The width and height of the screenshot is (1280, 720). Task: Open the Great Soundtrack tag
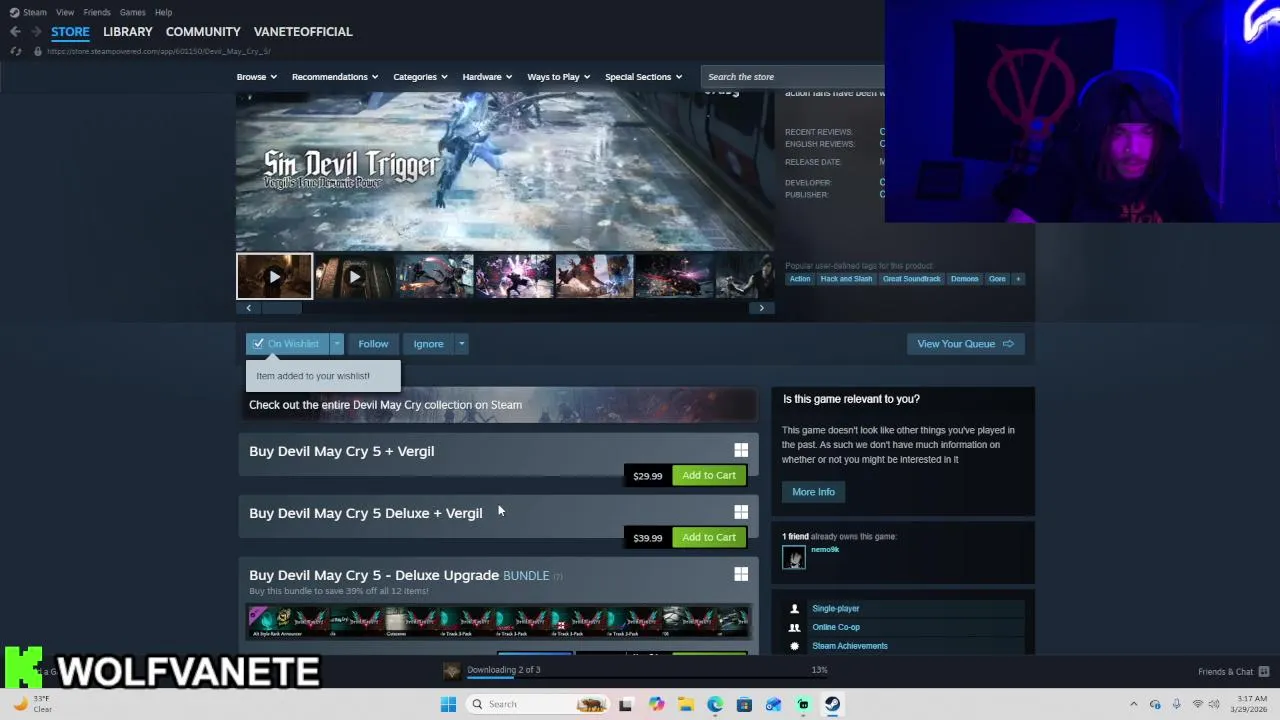click(x=911, y=279)
